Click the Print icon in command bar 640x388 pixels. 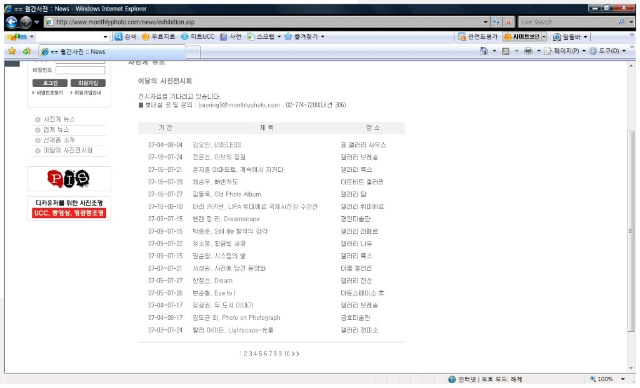pos(528,51)
